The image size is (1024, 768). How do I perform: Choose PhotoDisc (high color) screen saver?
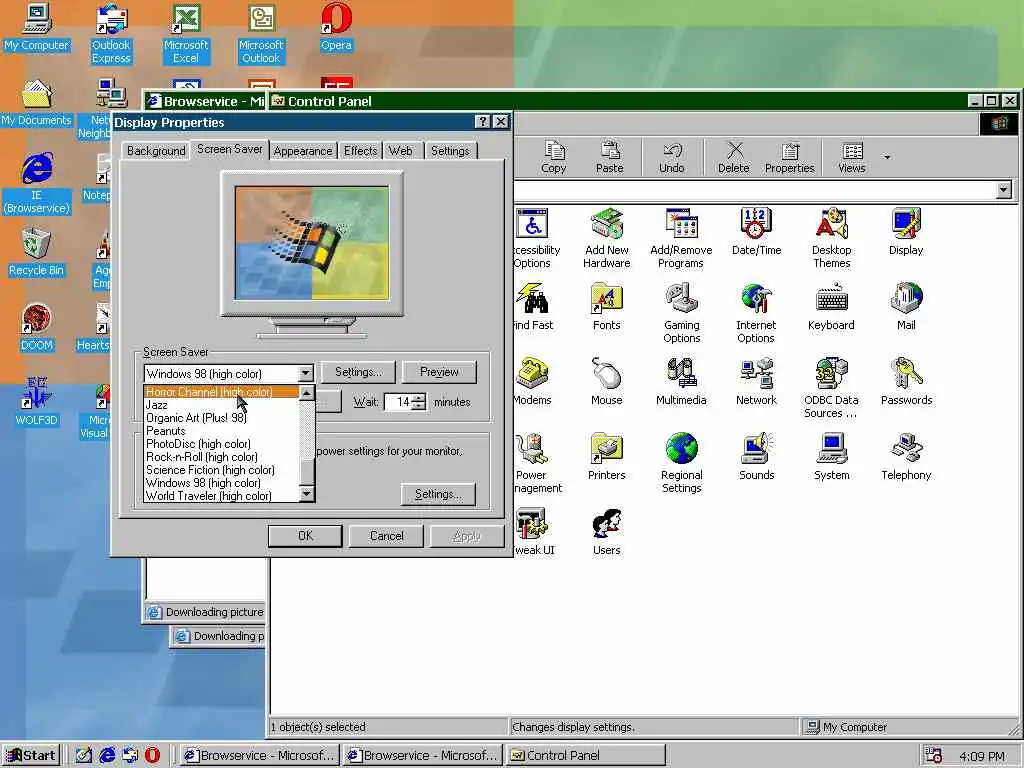coord(221,444)
